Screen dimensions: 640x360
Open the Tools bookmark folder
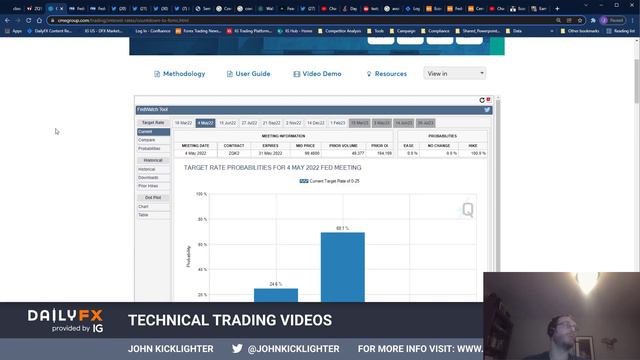click(376, 31)
